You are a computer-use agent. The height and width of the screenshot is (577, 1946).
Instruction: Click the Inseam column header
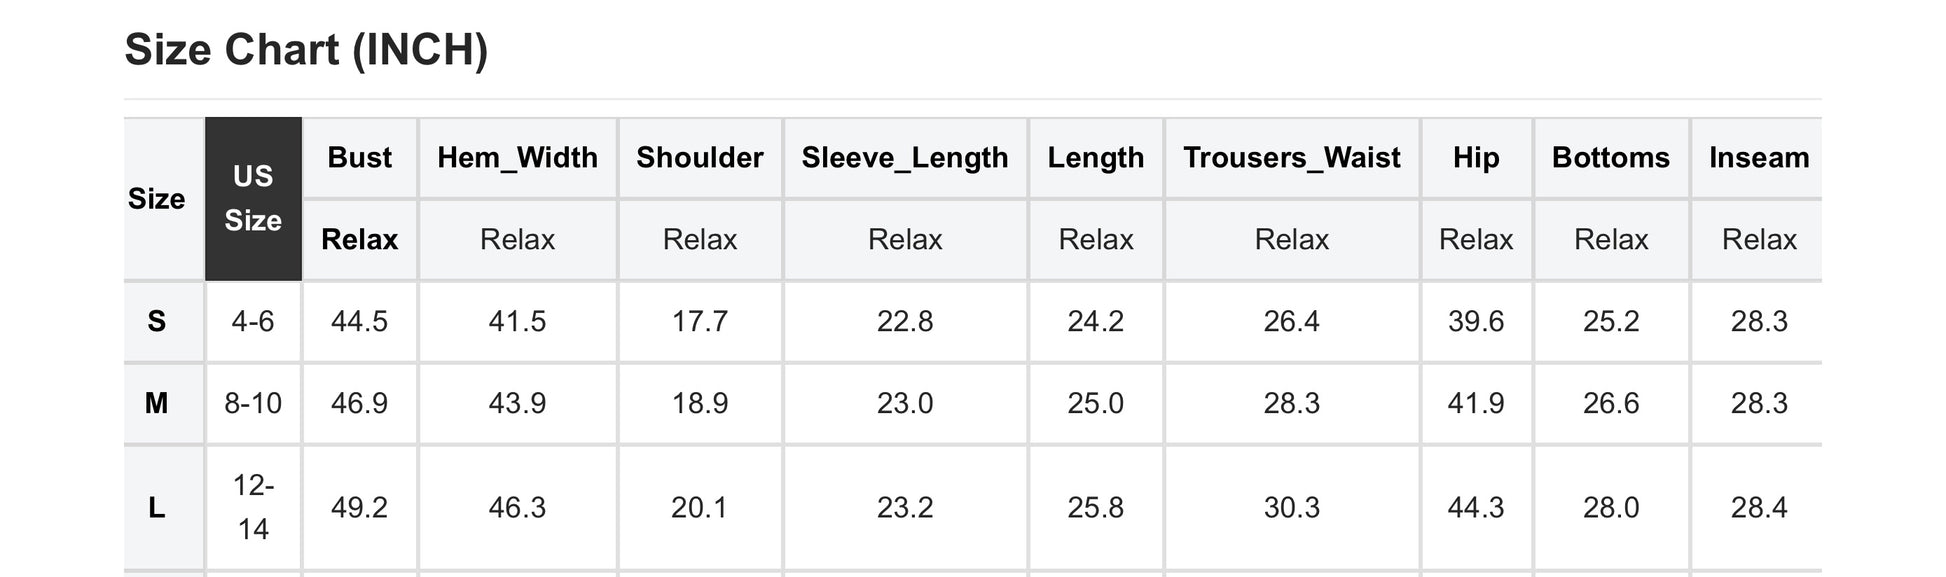1758,158
